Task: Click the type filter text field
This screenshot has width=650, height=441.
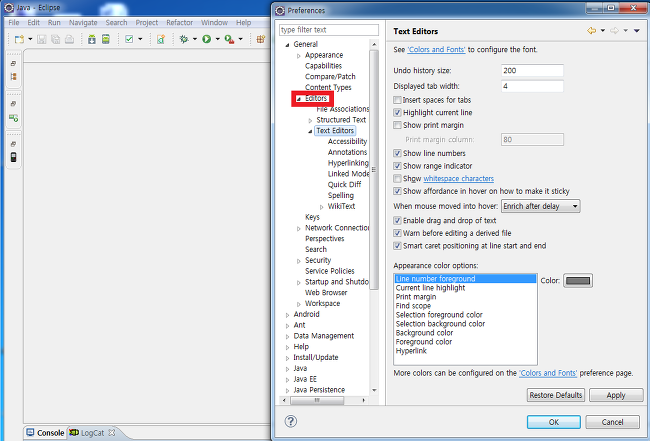Action: pos(329,30)
